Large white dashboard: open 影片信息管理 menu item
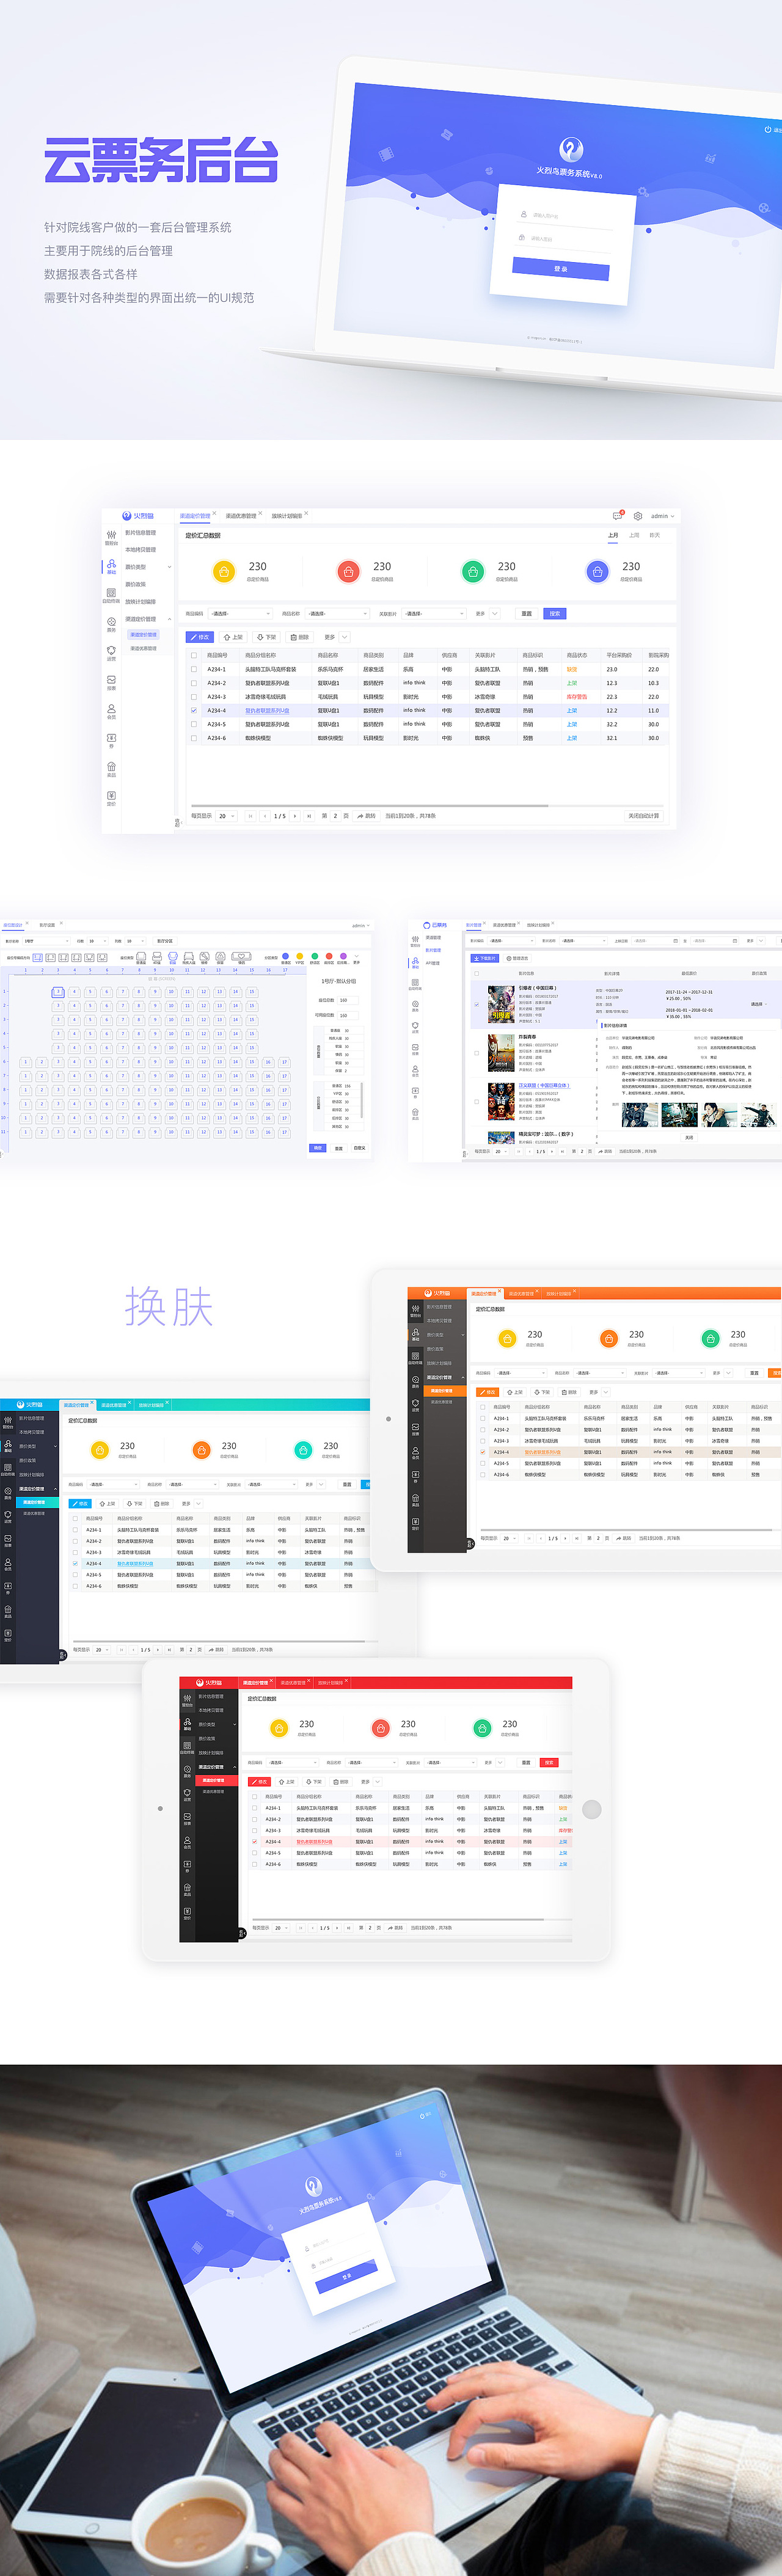This screenshot has width=782, height=2576. click(x=140, y=533)
